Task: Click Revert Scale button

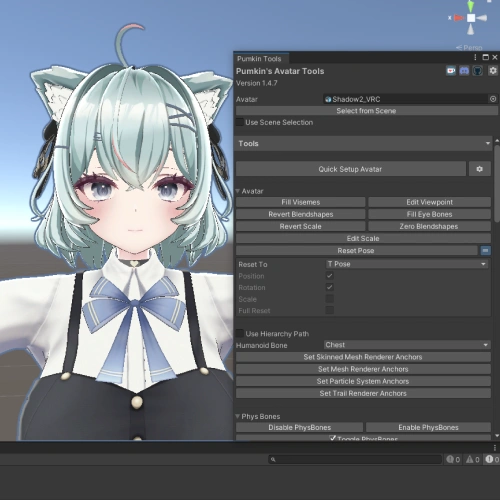Action: (x=301, y=226)
